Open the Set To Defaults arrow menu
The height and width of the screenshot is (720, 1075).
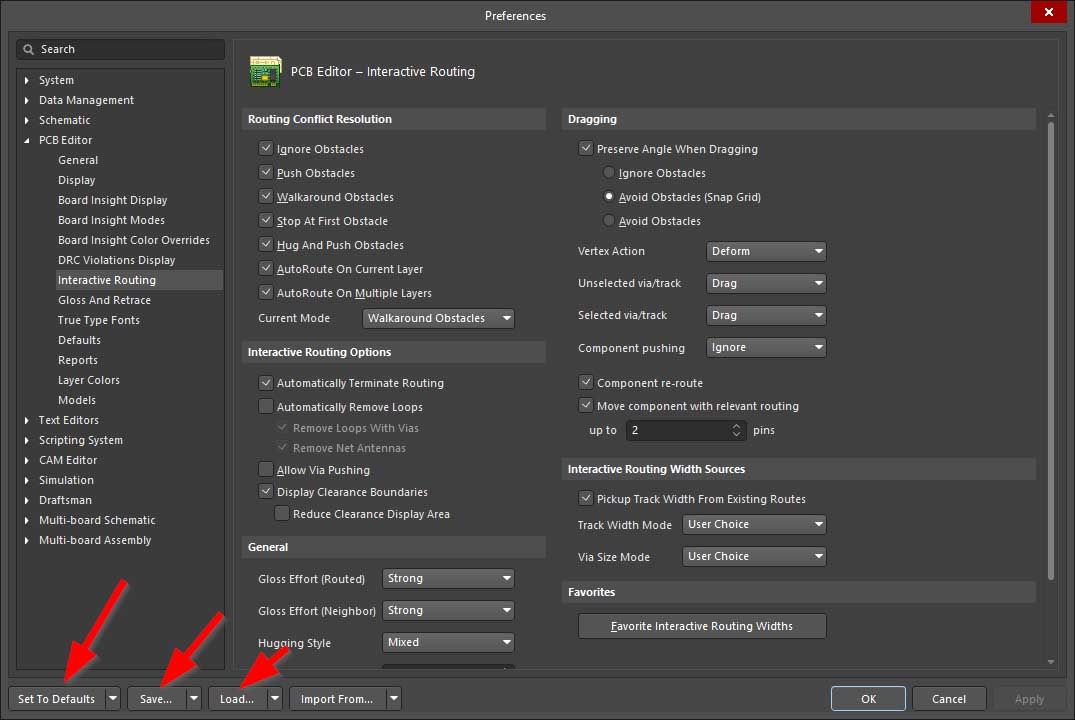point(113,699)
